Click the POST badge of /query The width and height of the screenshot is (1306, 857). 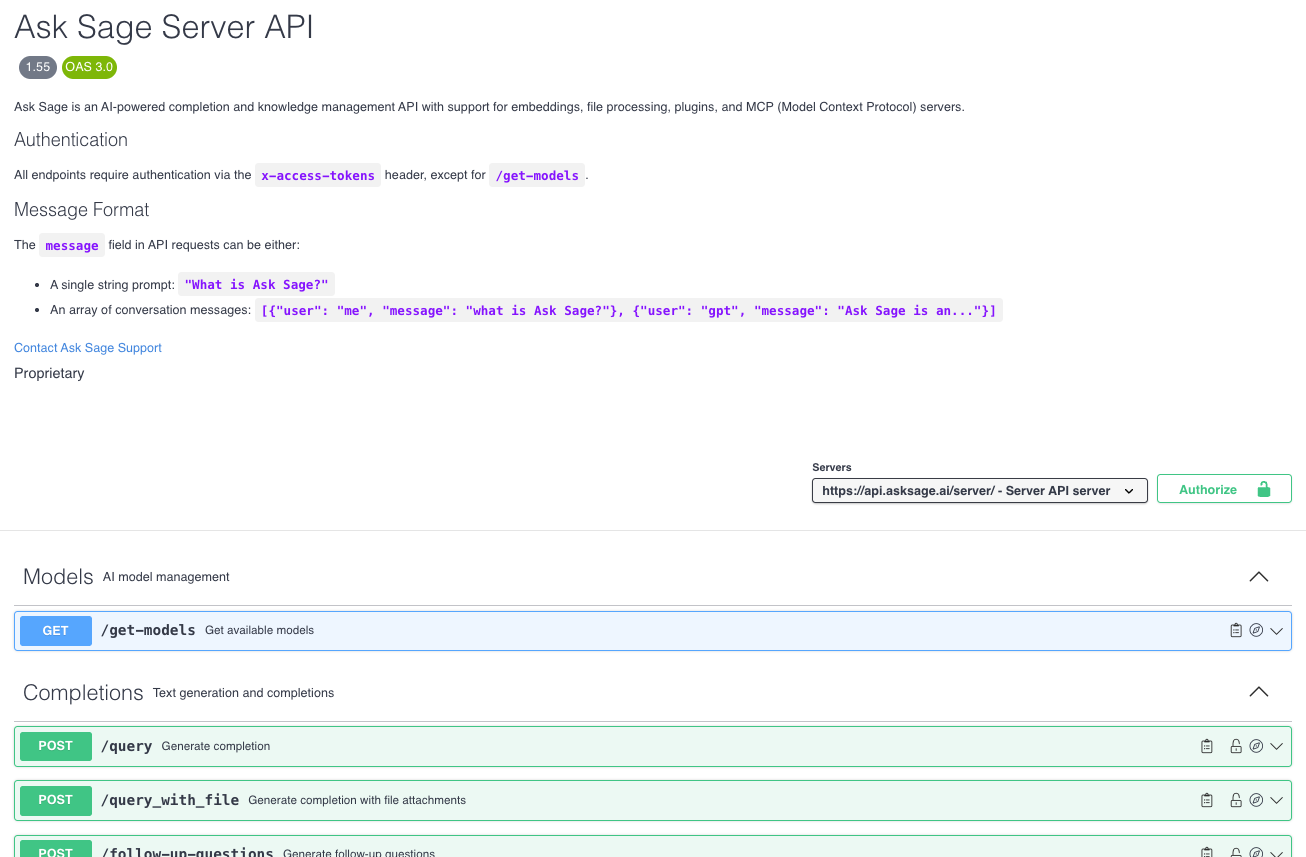click(56, 746)
